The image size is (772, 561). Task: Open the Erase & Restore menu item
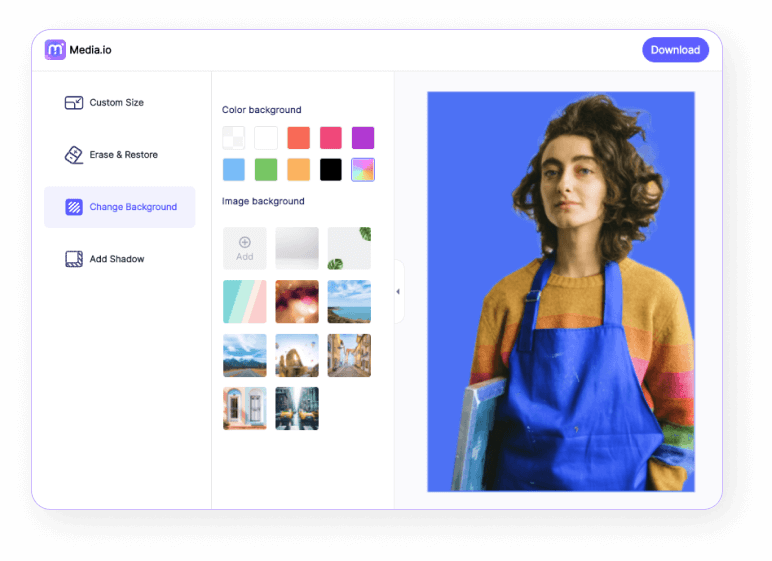123,155
